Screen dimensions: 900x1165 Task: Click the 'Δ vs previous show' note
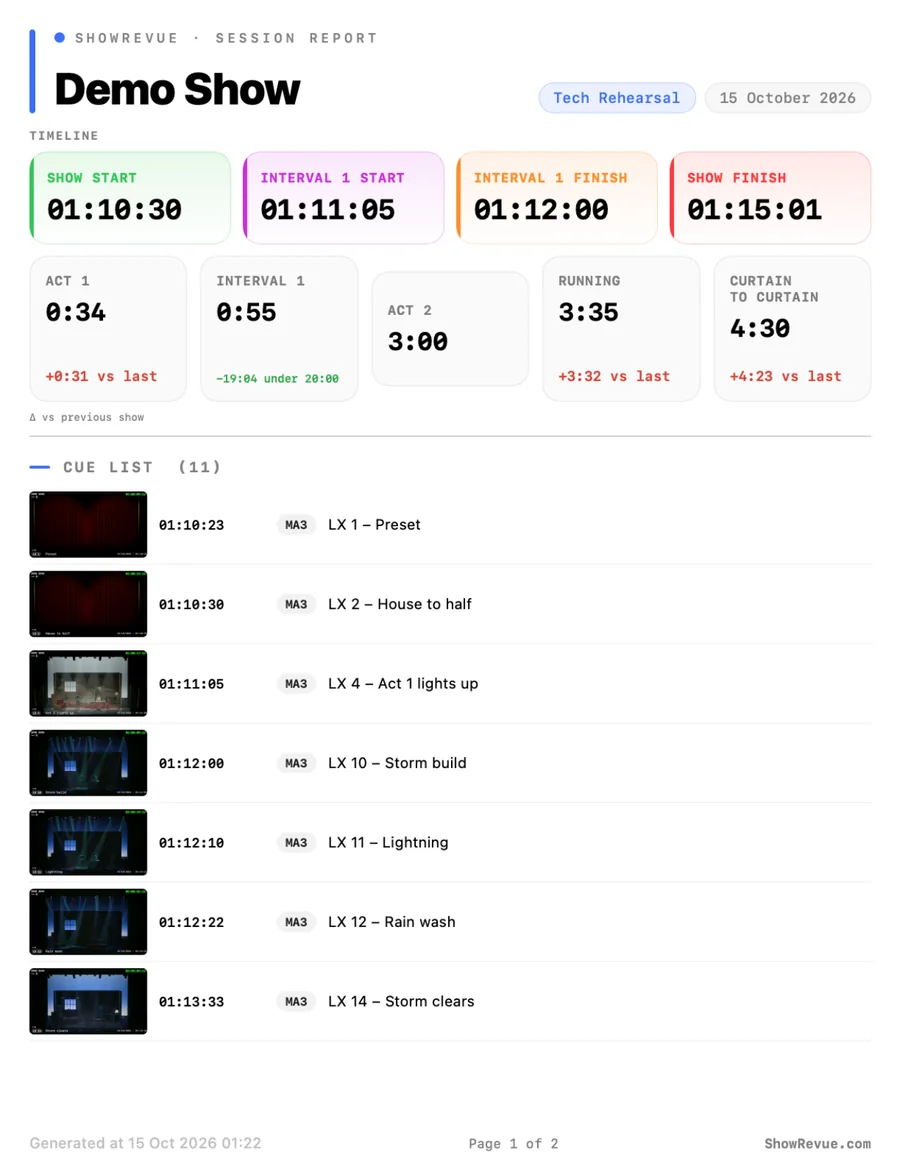pos(87,418)
